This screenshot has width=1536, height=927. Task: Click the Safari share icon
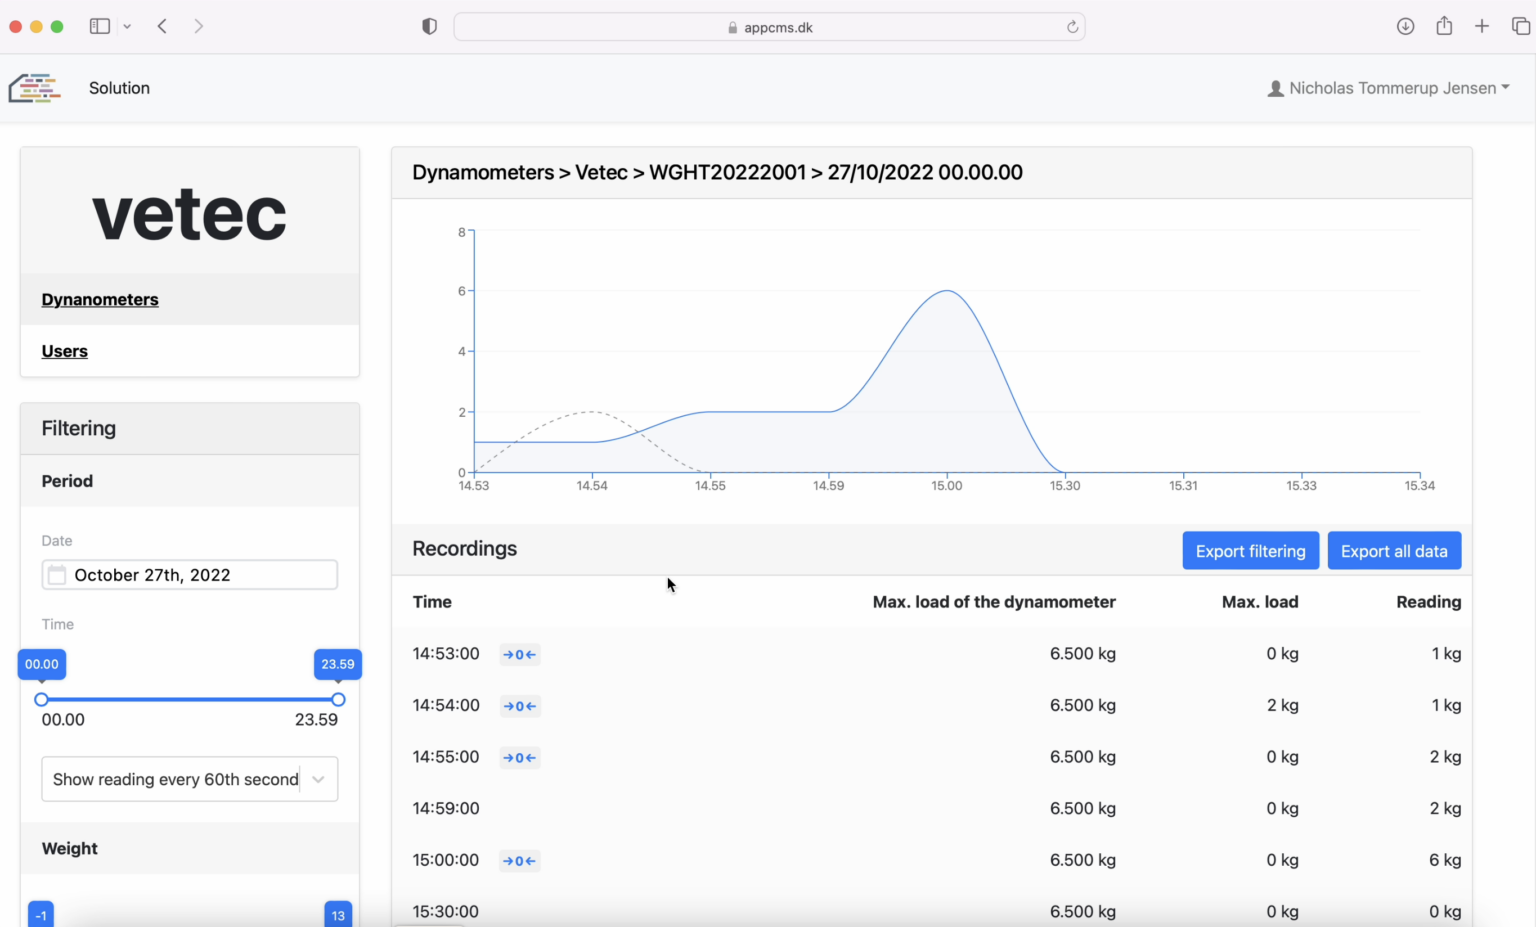point(1444,27)
